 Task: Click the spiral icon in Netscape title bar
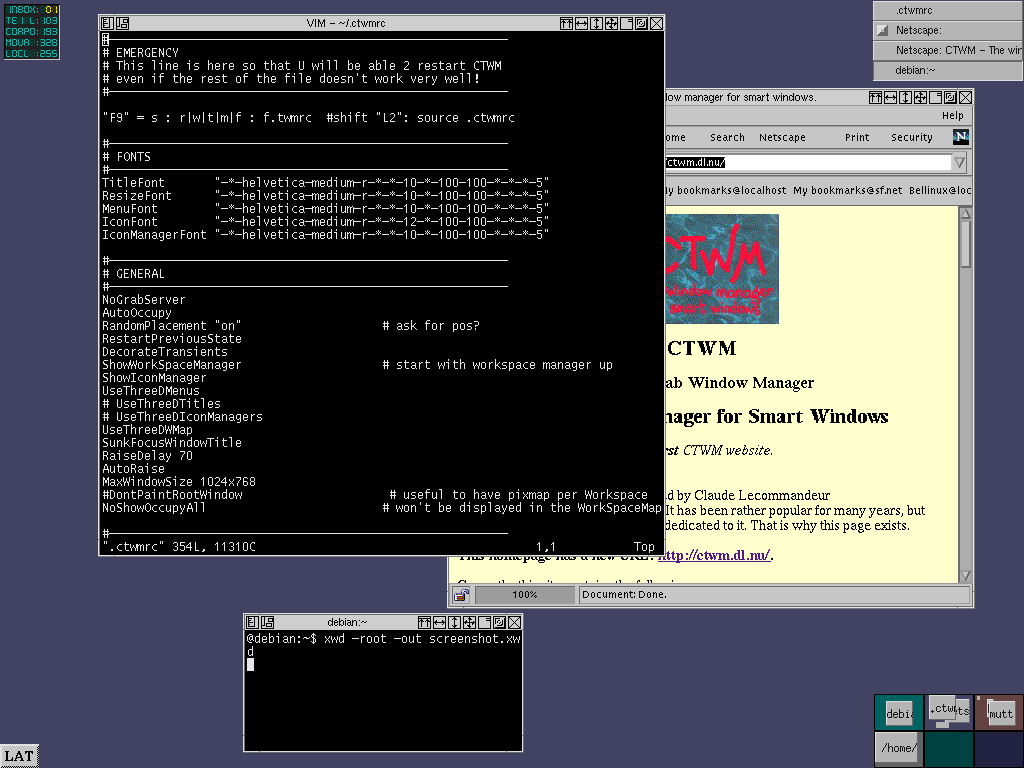pos(950,97)
